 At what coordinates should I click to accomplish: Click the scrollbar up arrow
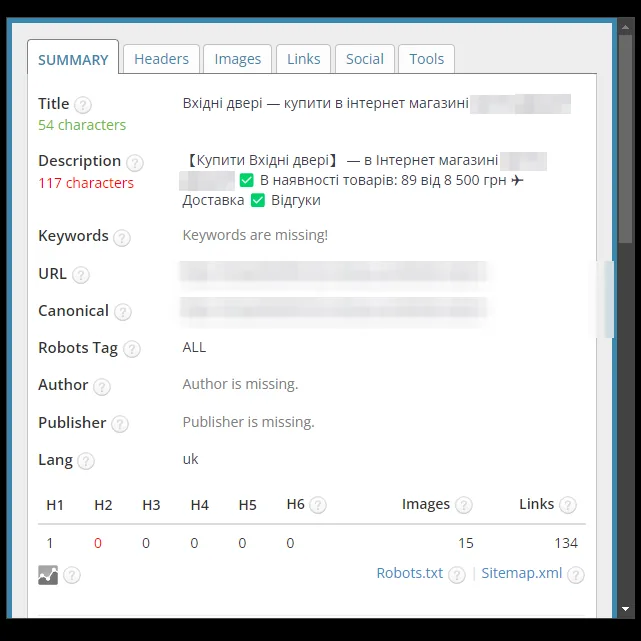click(625, 27)
